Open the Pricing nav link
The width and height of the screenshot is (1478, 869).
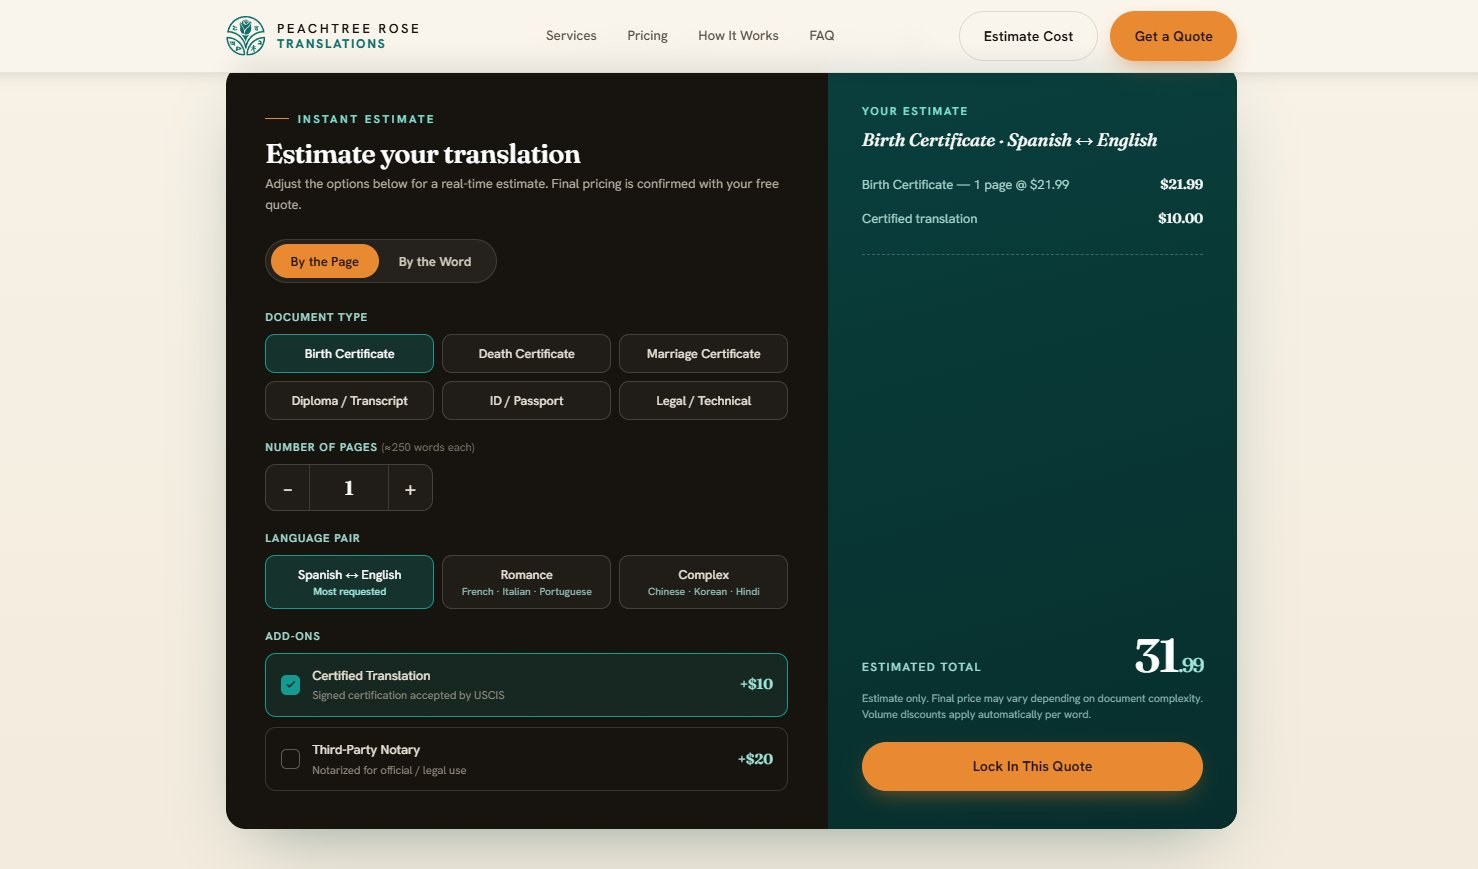coord(647,36)
